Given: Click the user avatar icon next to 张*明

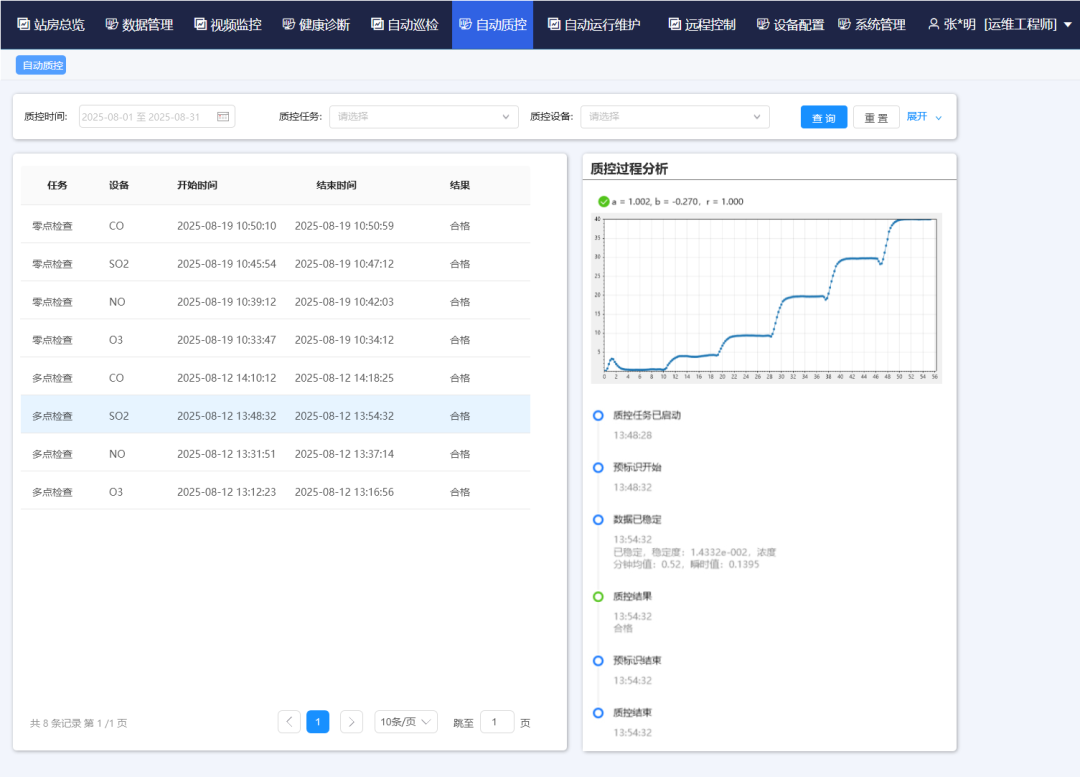Looking at the screenshot, I should (933, 24).
